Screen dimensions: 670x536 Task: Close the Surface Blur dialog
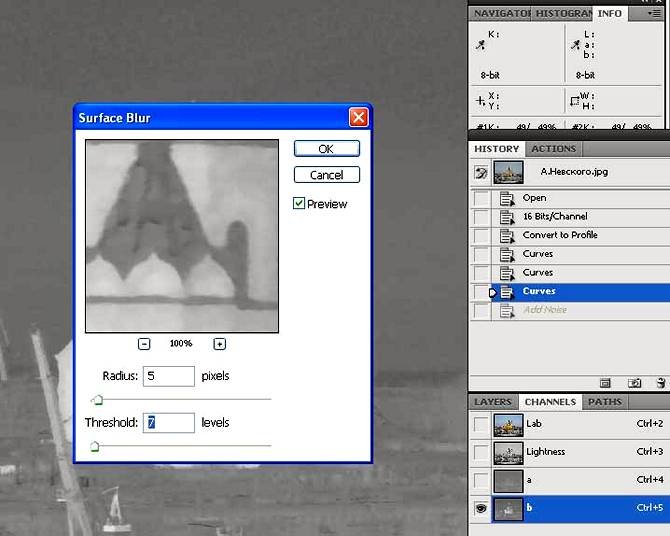tap(358, 118)
